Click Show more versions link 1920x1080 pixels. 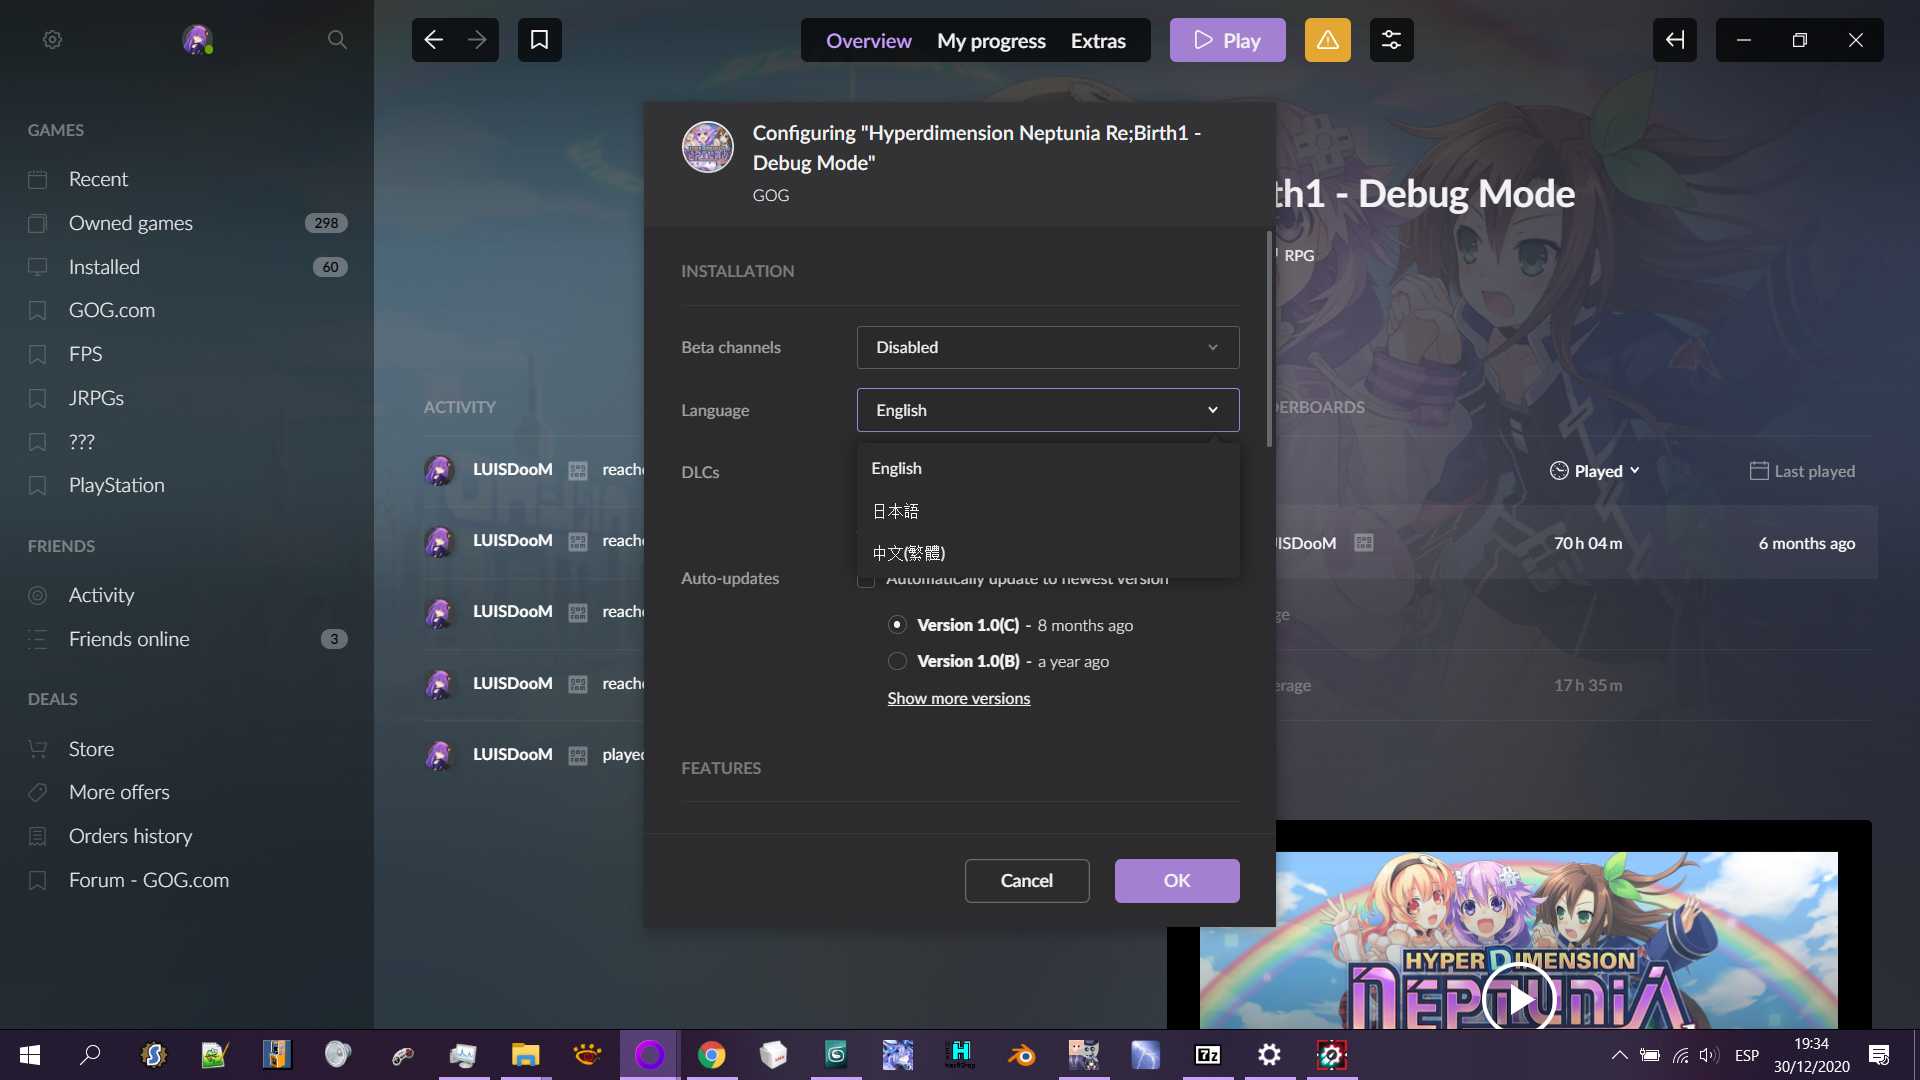958,698
